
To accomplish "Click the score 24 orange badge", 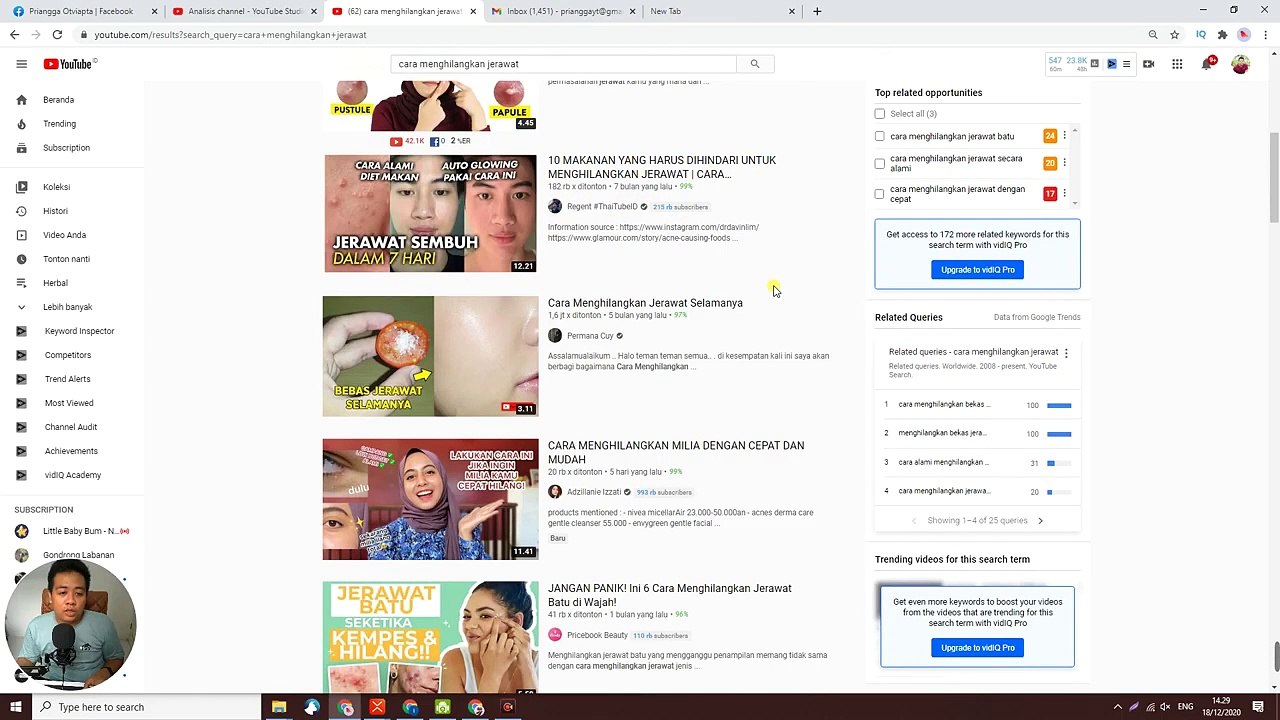I will (x=1050, y=136).
